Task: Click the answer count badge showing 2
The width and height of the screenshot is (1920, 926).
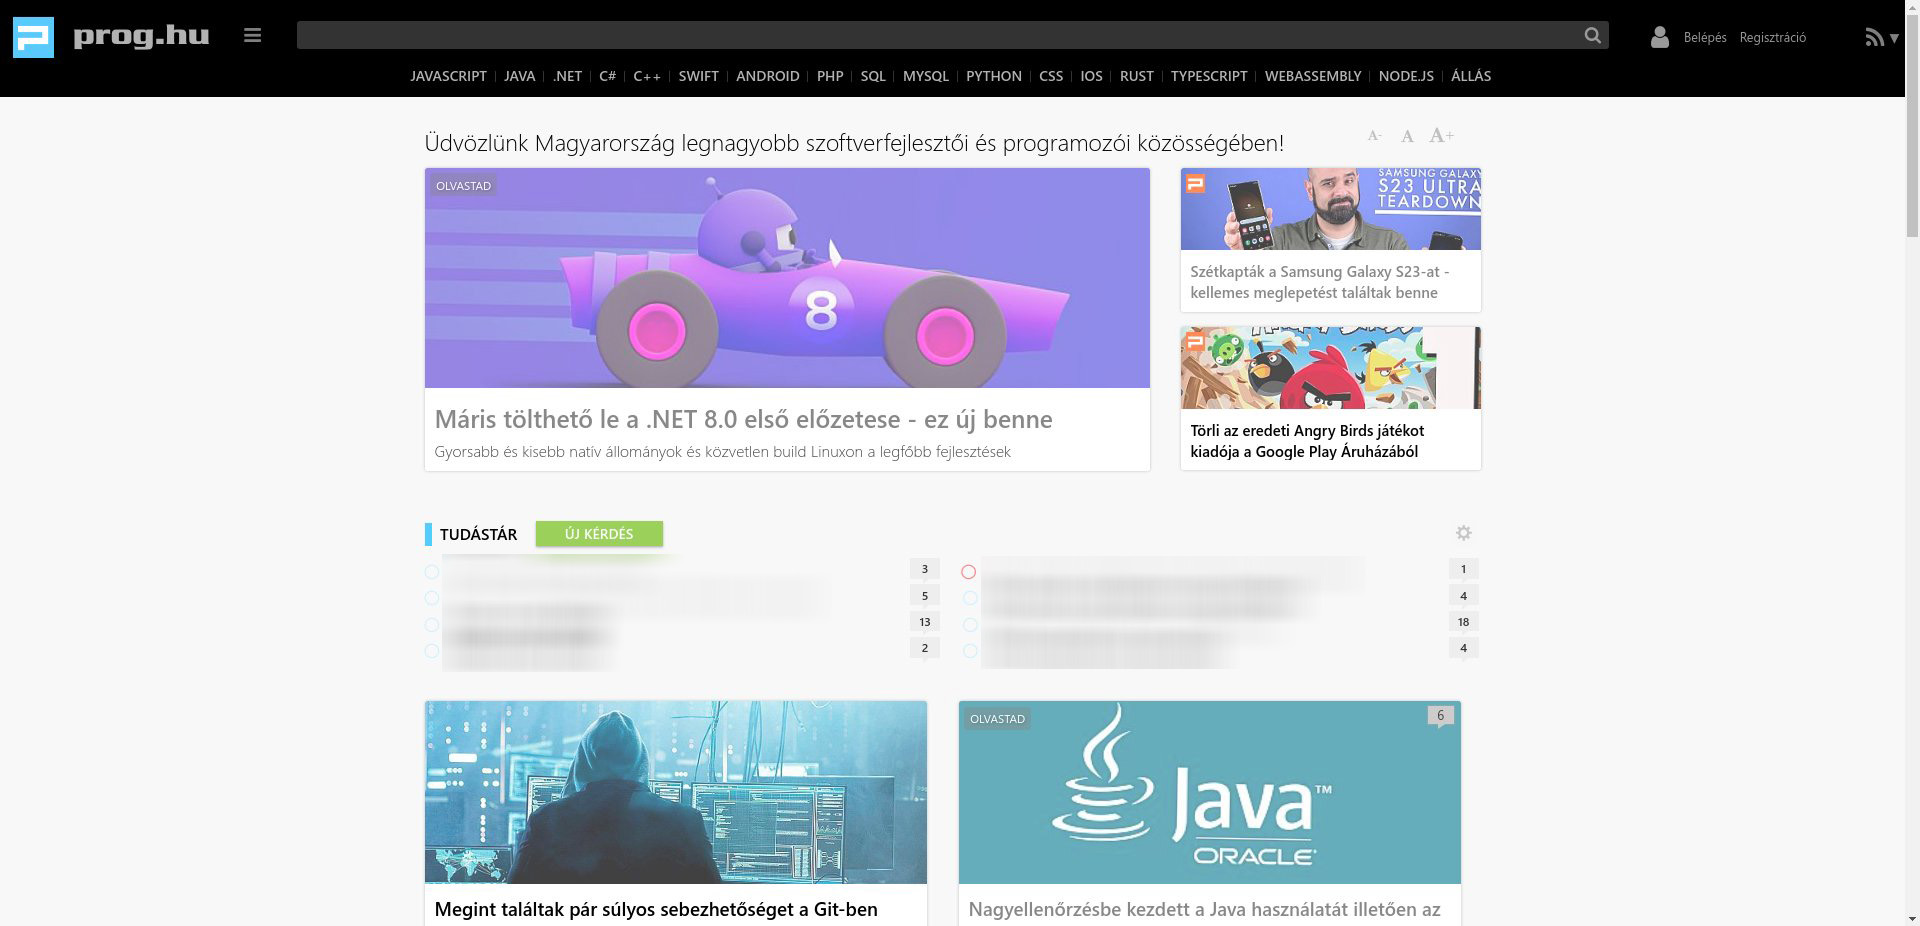Action: (x=924, y=648)
